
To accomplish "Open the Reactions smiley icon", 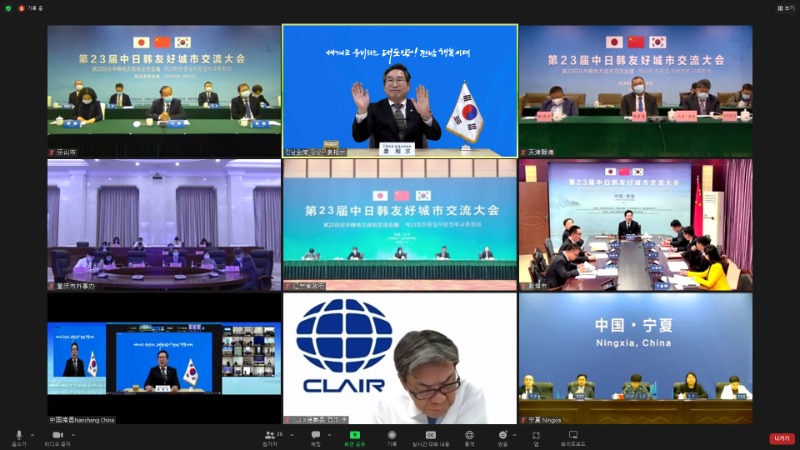I will click(502, 436).
